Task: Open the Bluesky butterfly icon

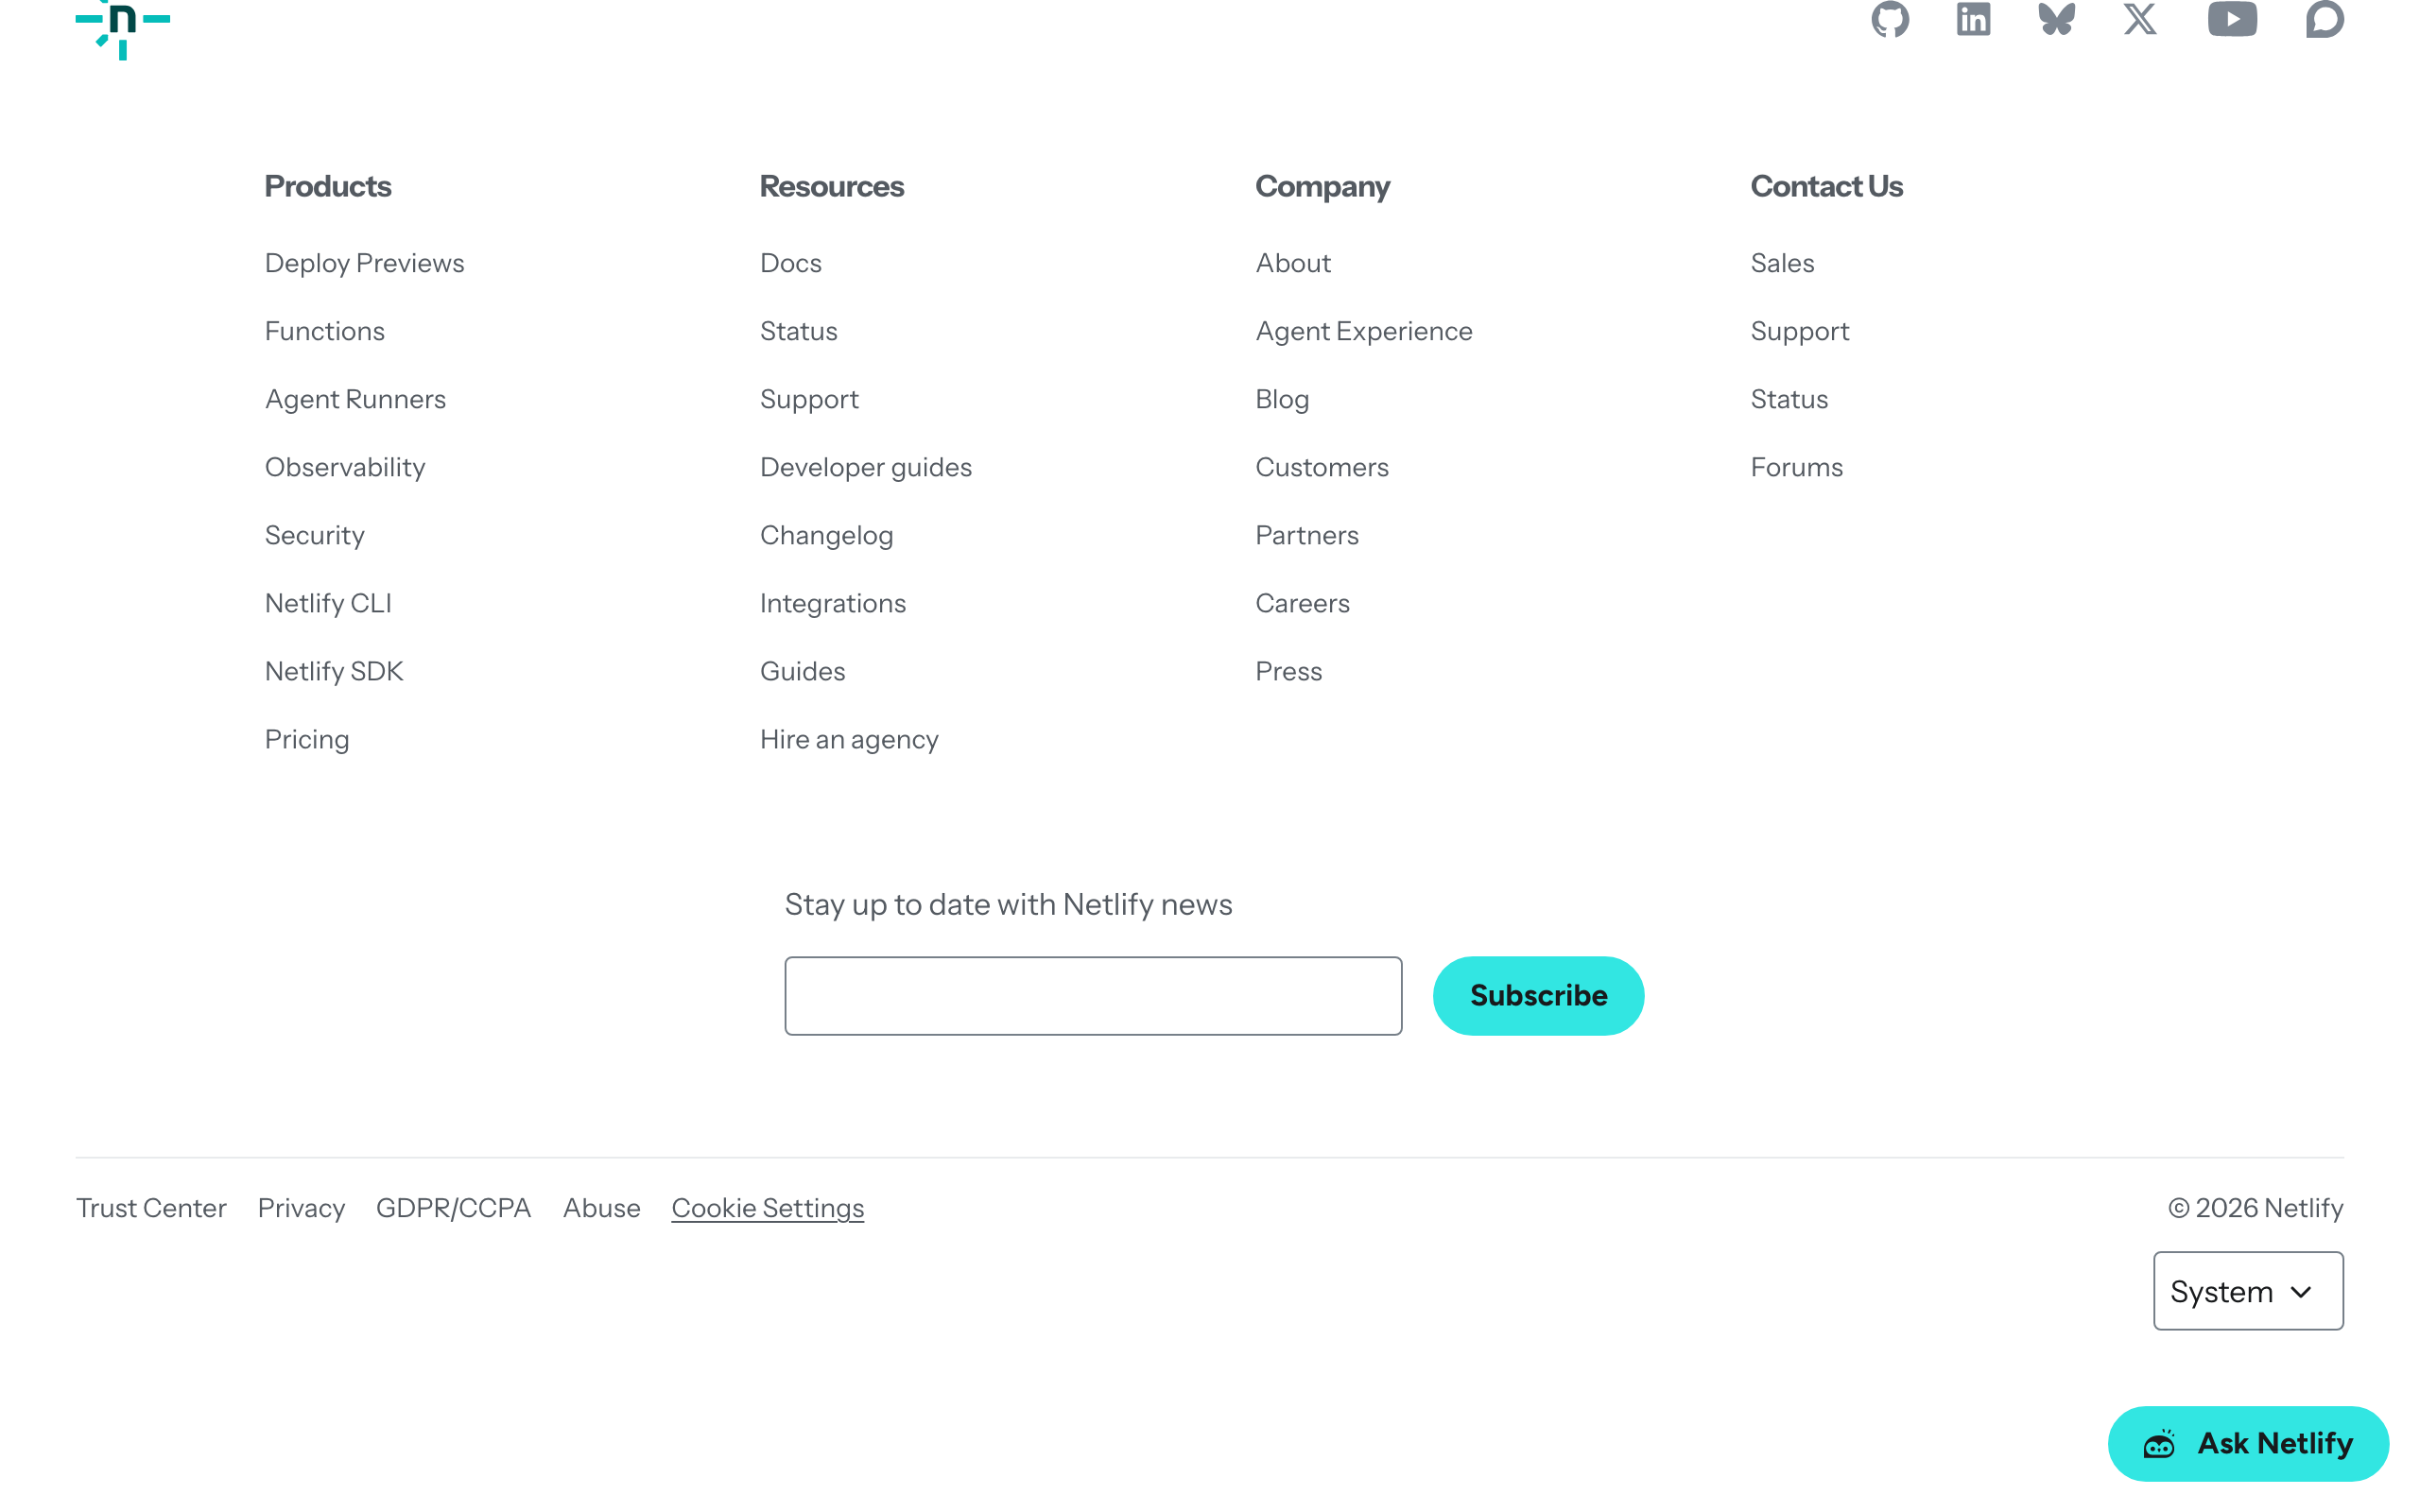Action: [x=2056, y=19]
